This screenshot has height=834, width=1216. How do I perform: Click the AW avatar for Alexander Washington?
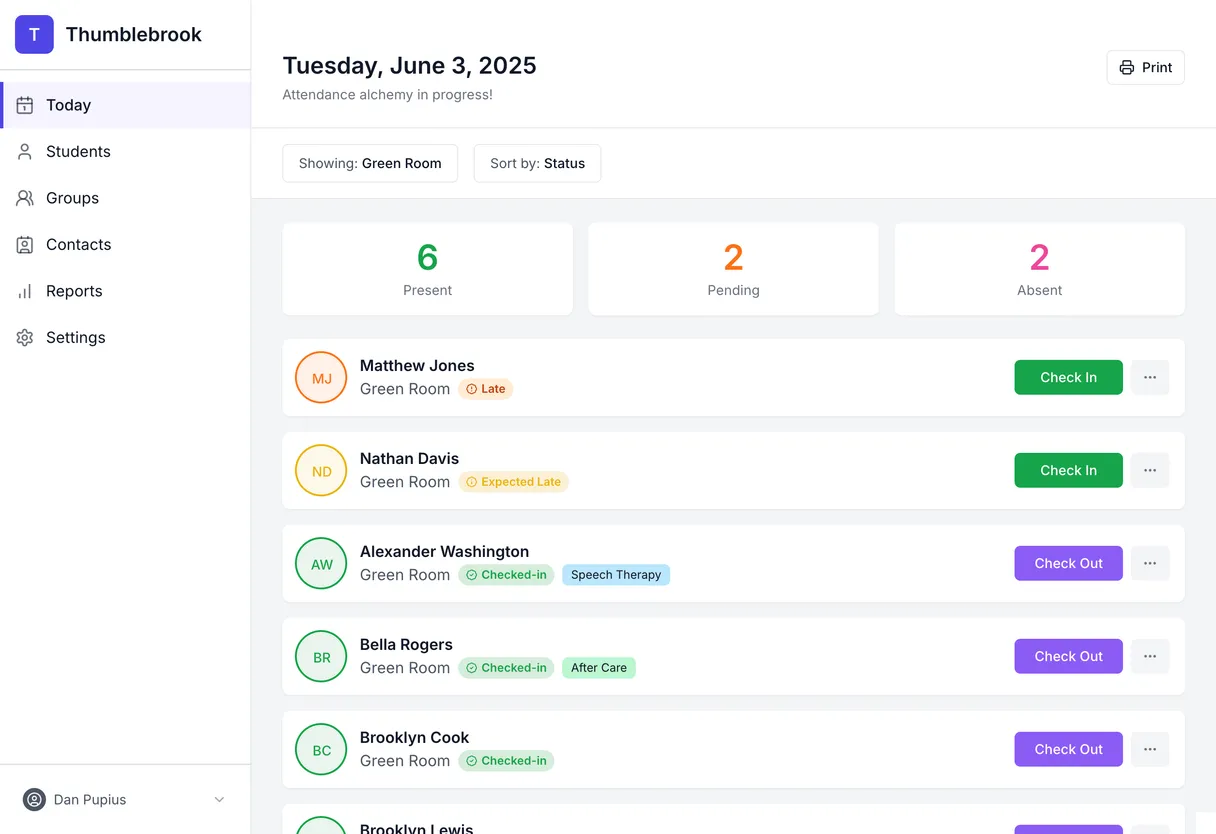(321, 564)
